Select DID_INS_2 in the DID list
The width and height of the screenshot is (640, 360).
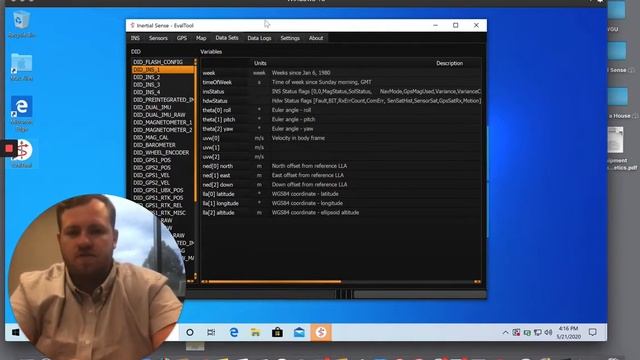pos(162,77)
